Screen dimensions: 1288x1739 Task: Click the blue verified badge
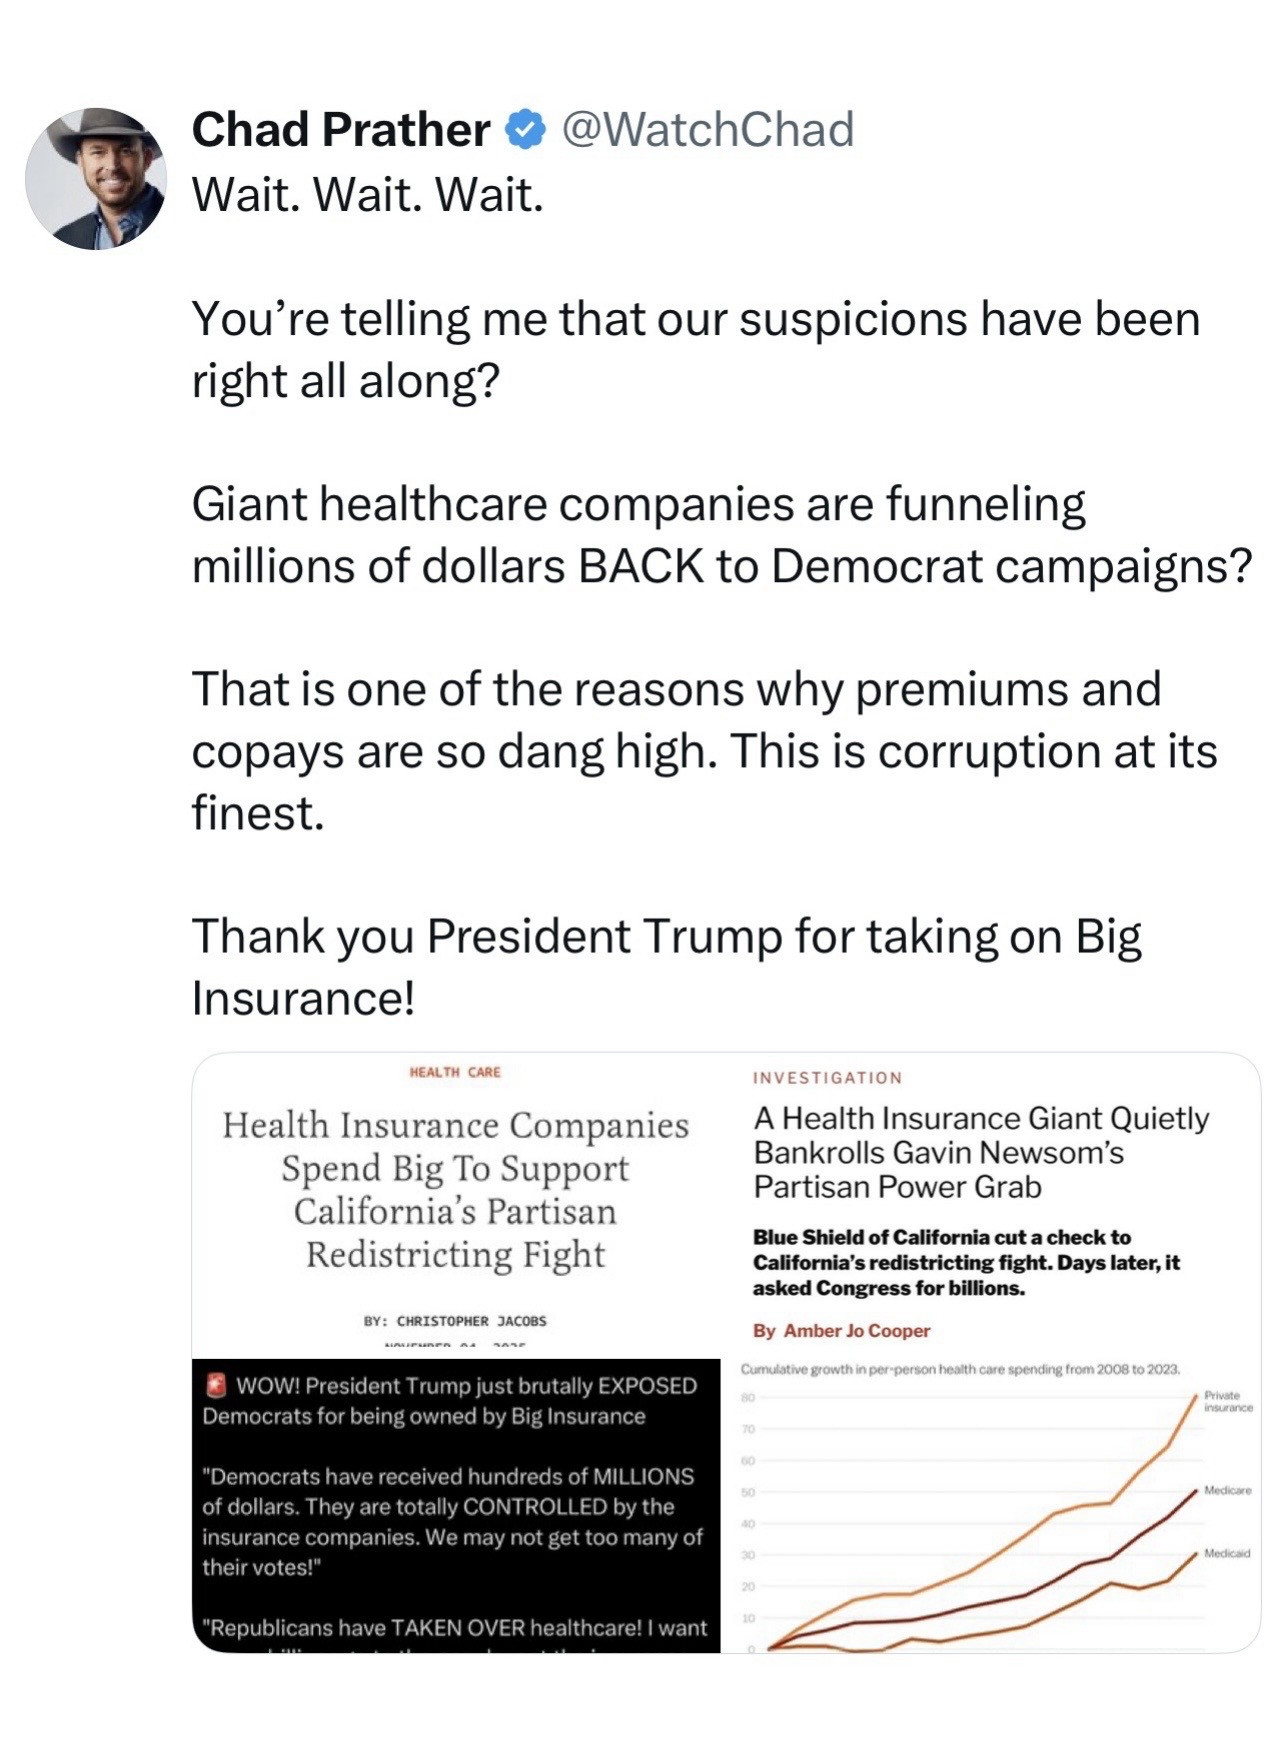(x=525, y=130)
